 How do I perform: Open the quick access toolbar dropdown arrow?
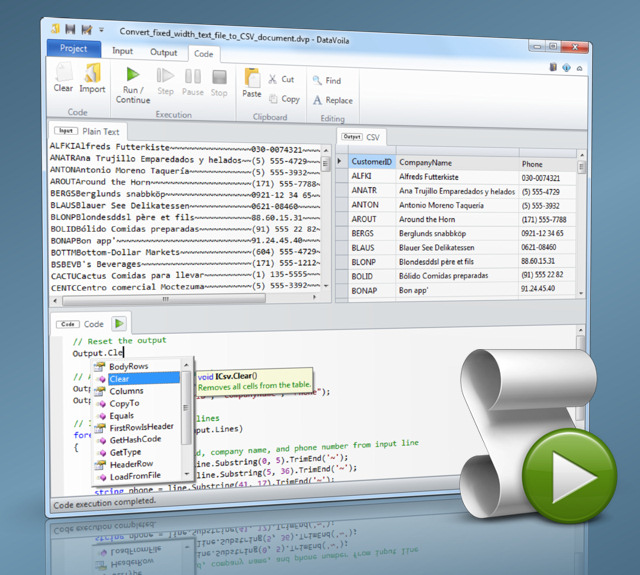(101, 30)
